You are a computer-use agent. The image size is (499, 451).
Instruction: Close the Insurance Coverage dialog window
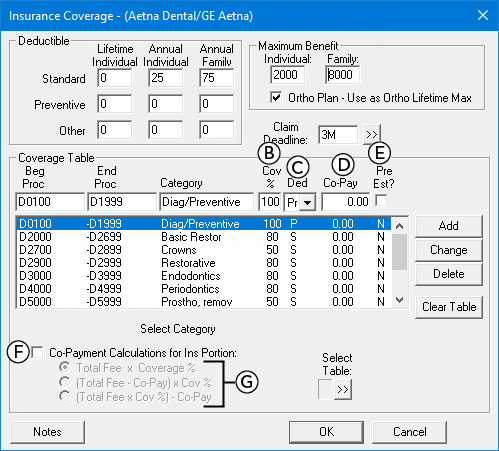pyautogui.click(x=483, y=15)
